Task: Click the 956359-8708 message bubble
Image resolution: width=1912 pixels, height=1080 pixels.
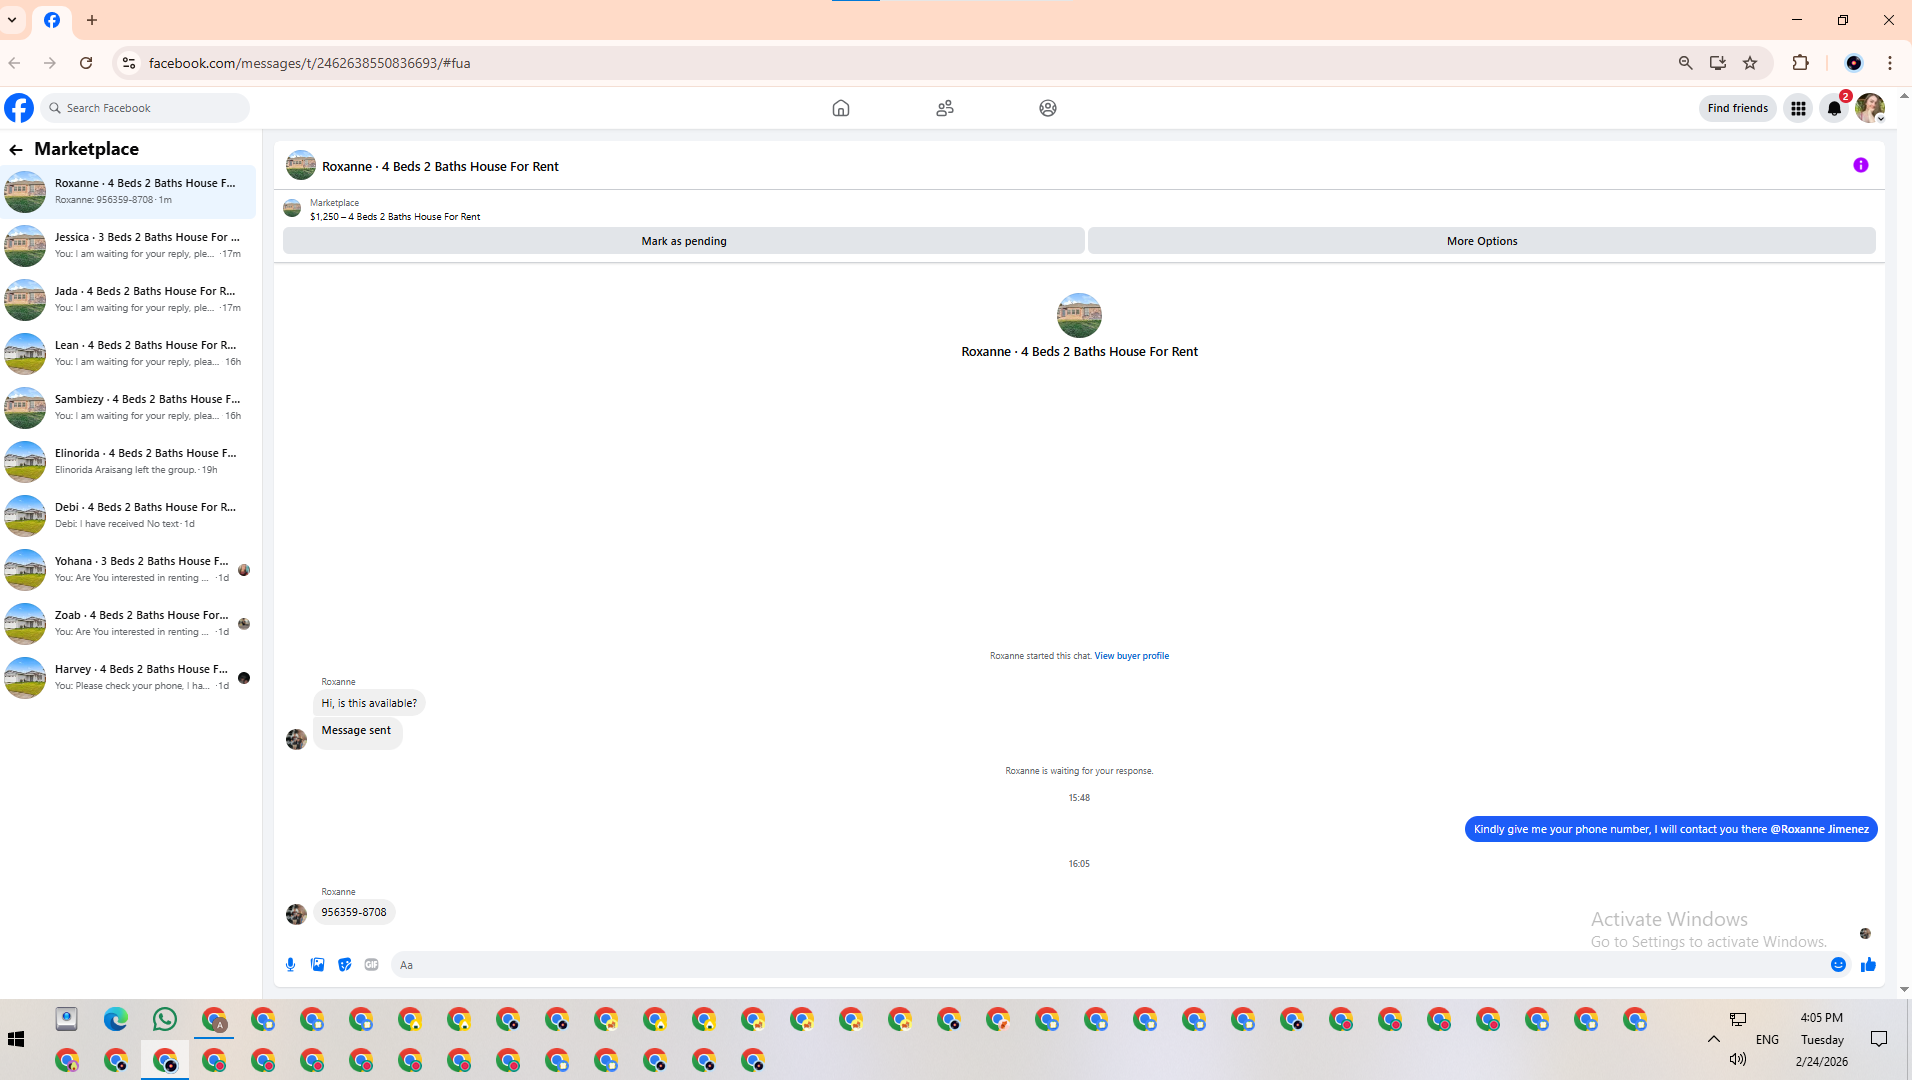Action: [354, 912]
